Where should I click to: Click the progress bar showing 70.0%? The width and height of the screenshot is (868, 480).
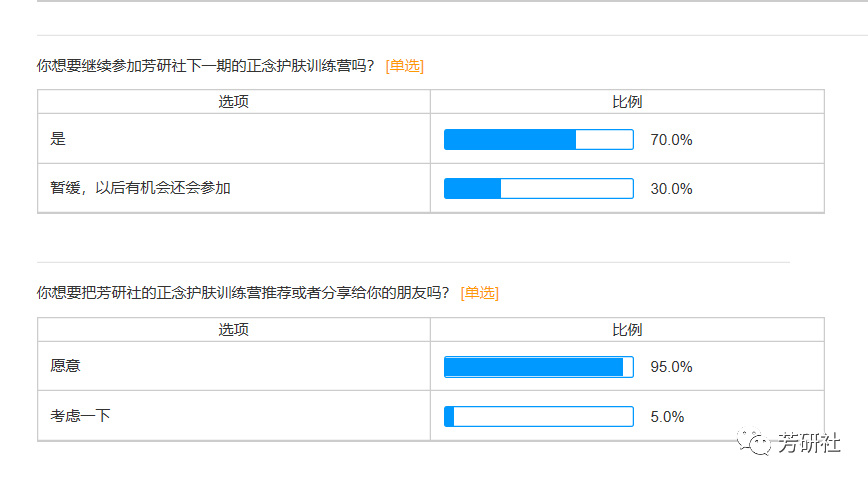(538, 140)
